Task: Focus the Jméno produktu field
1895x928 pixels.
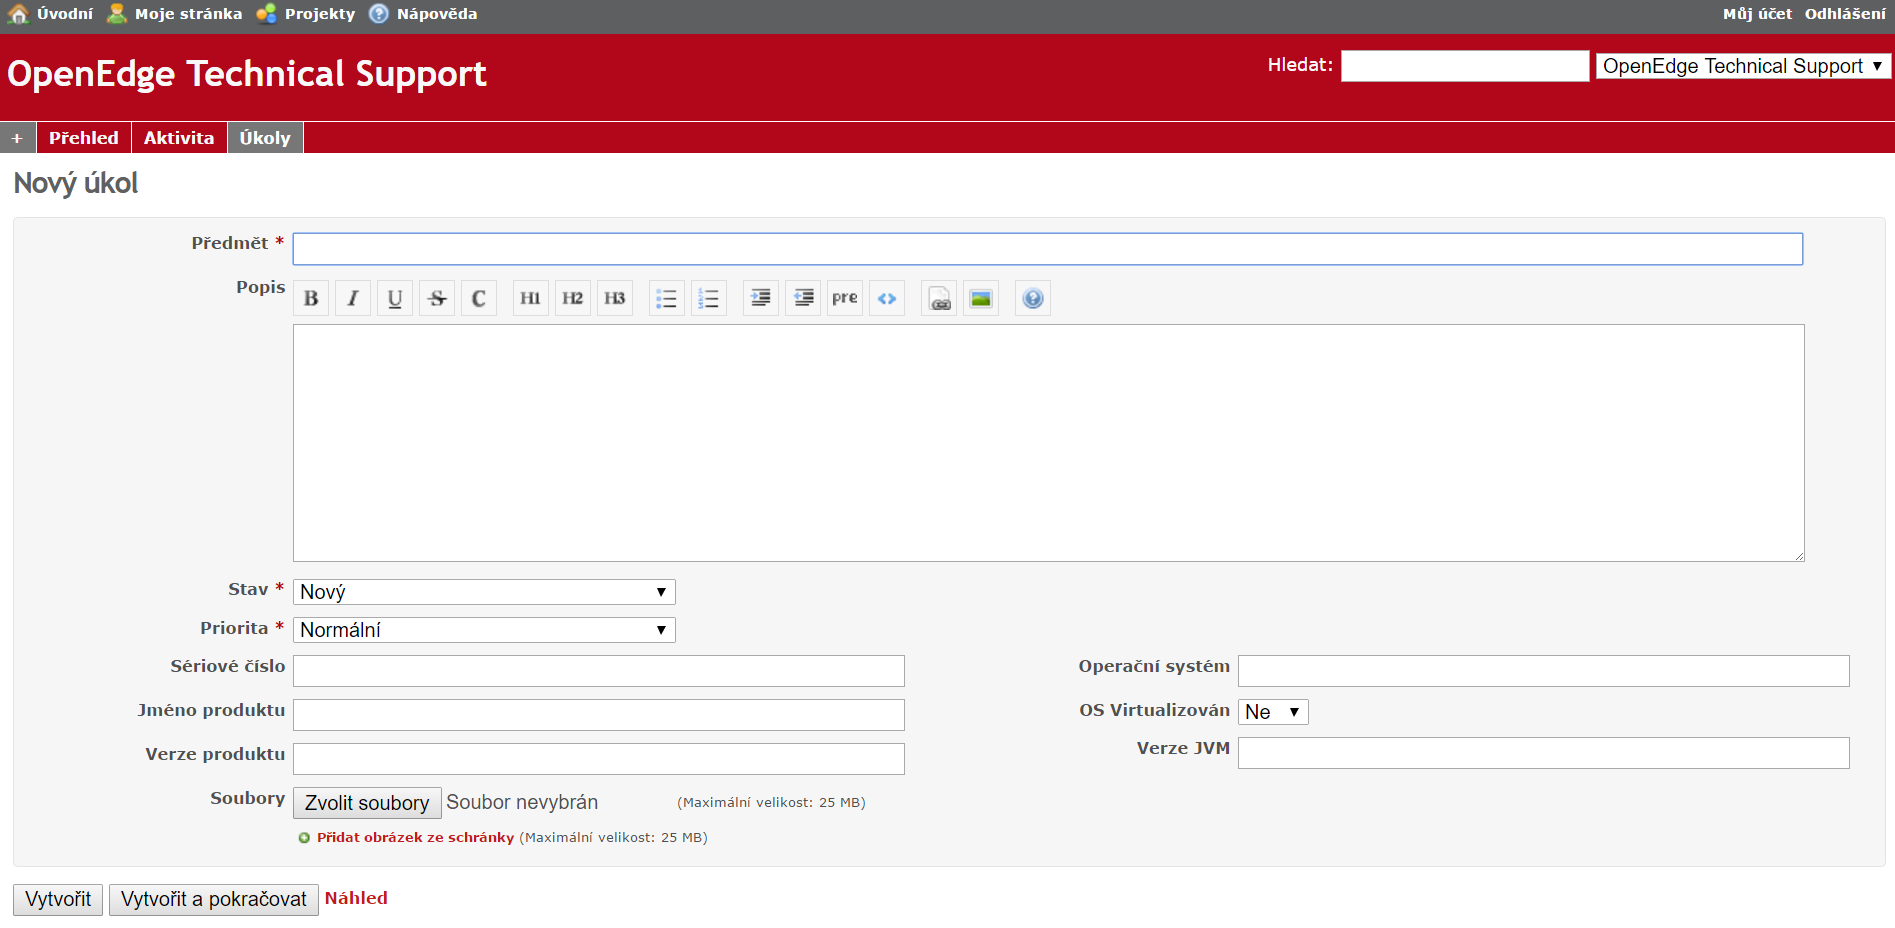Action: coord(599,715)
